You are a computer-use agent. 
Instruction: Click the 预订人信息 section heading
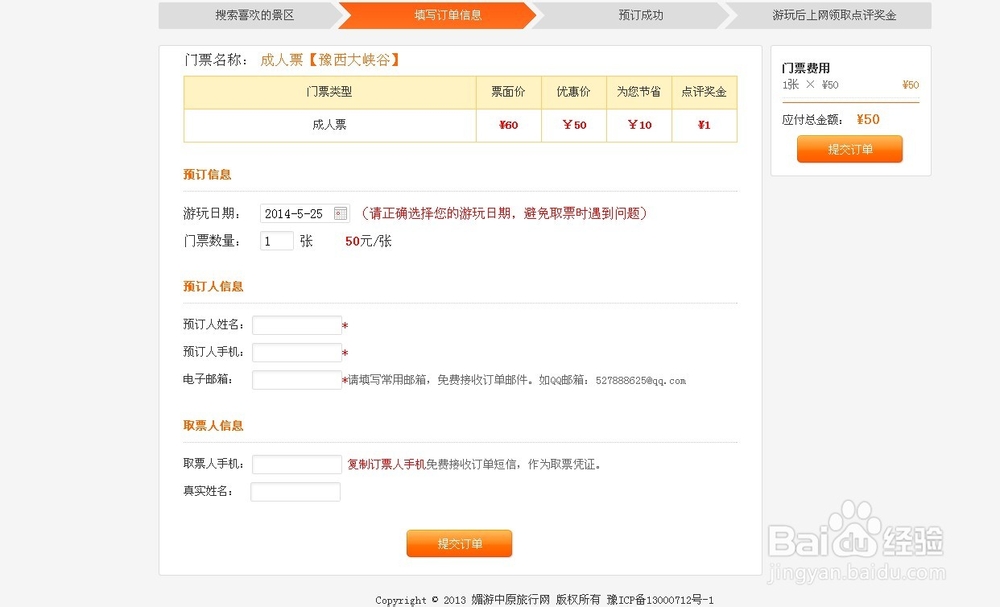[x=213, y=286]
